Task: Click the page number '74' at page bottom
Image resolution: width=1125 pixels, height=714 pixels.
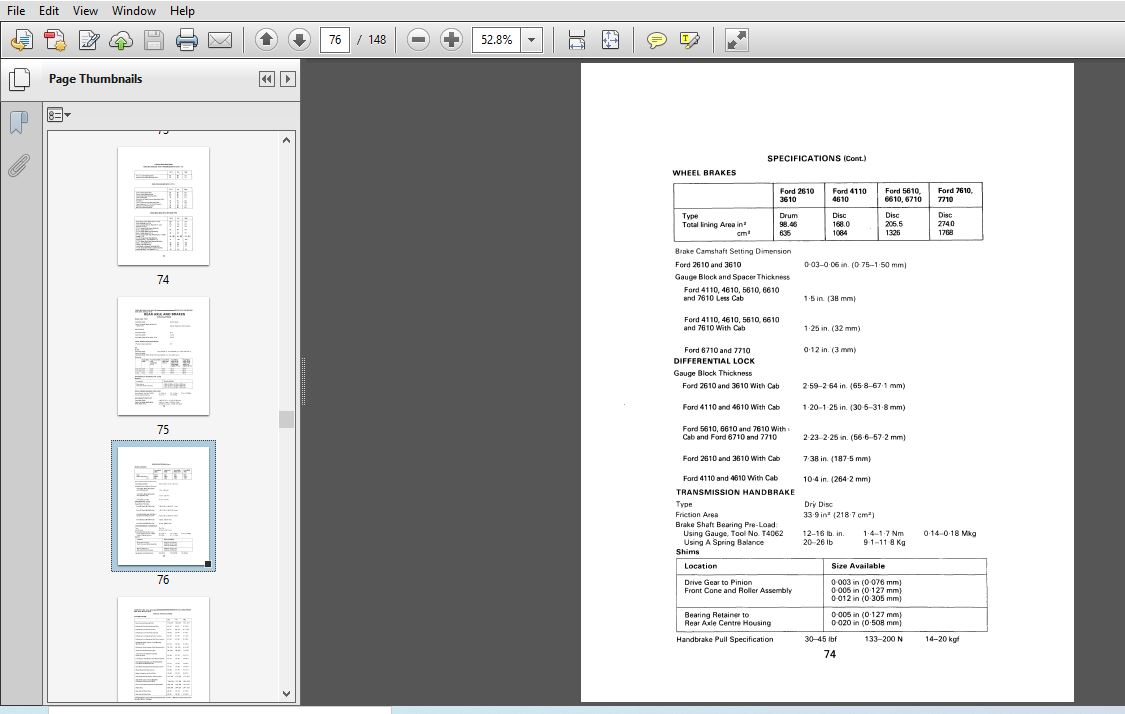Action: [829, 654]
